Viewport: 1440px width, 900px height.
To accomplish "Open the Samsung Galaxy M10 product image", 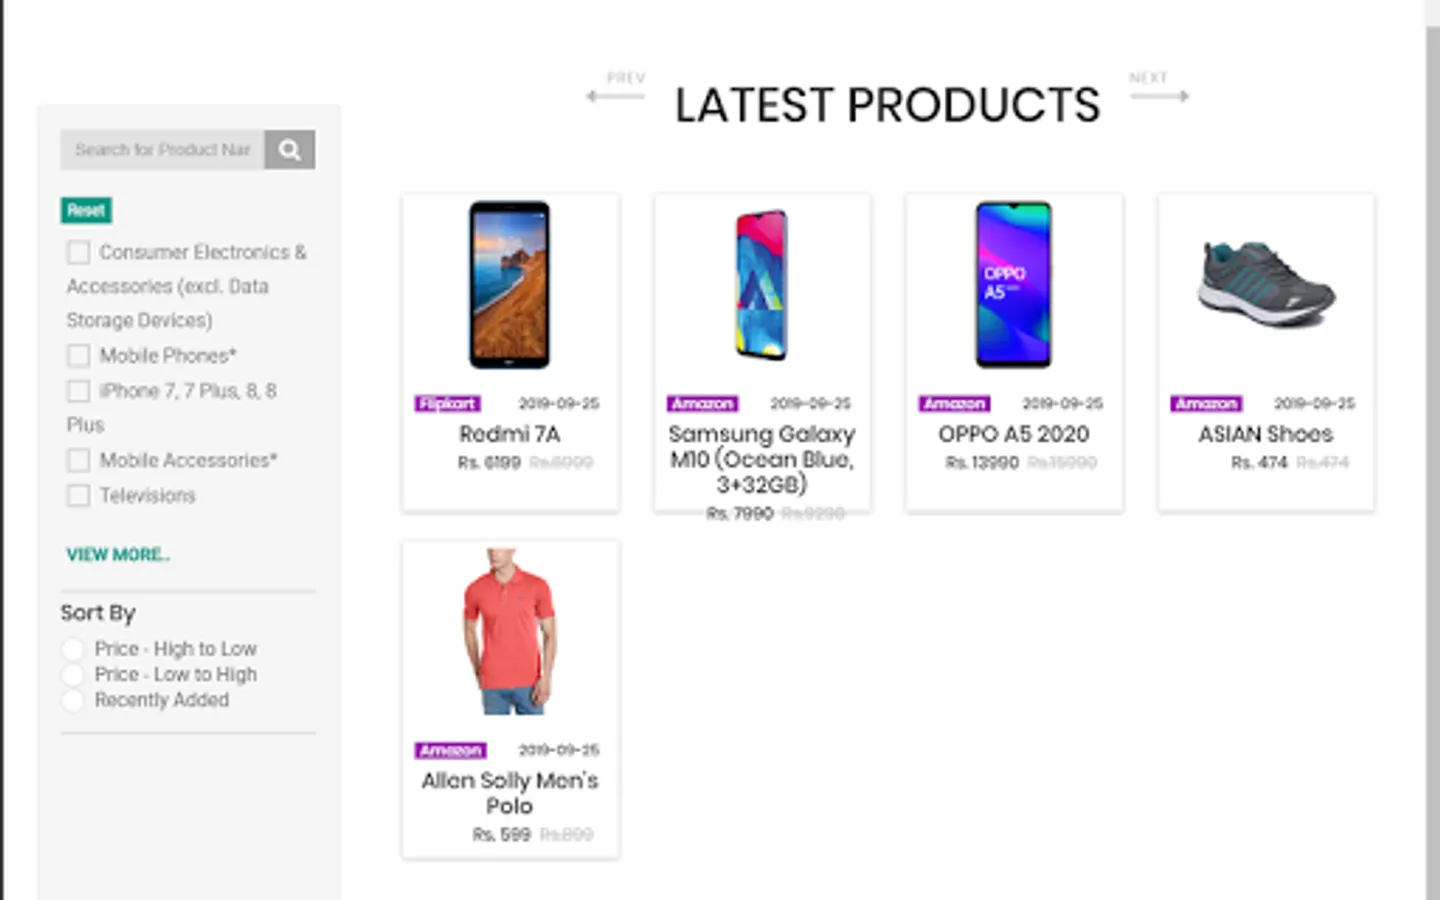I will [762, 285].
